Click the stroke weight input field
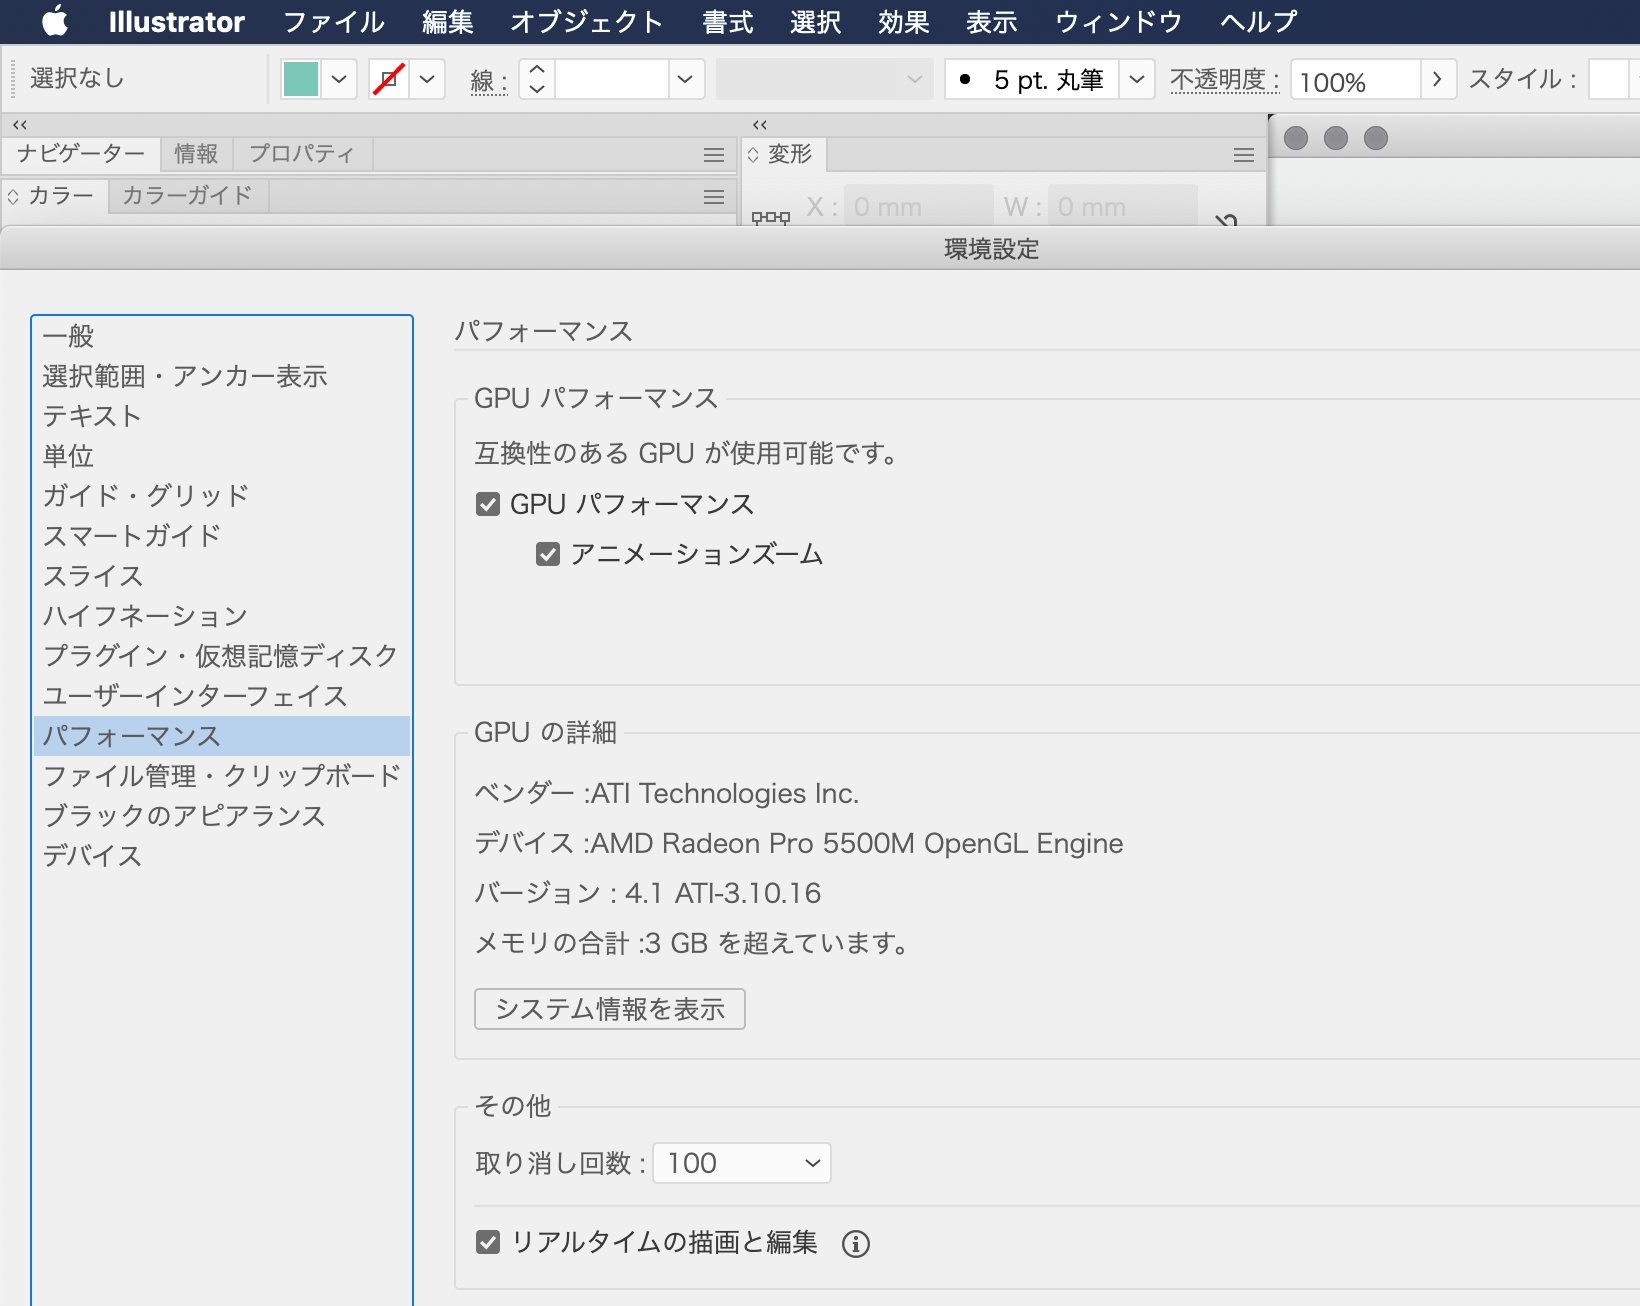The height and width of the screenshot is (1306, 1640). click(611, 79)
